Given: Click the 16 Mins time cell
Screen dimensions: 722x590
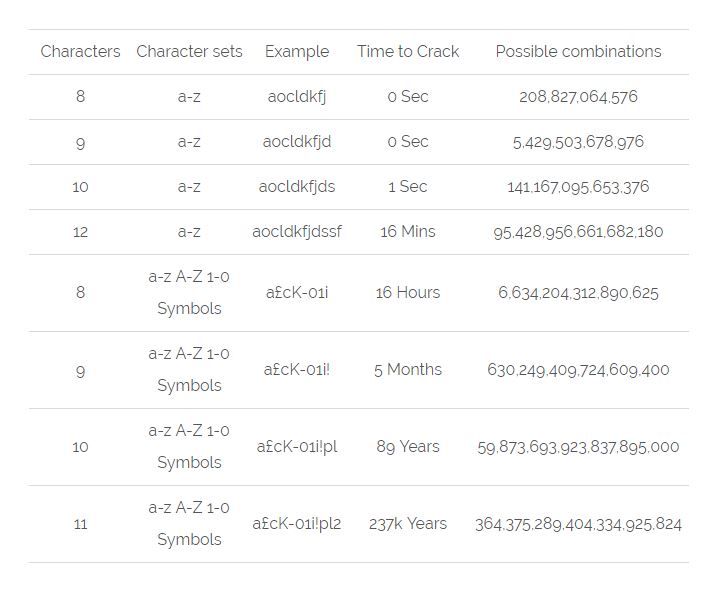Looking at the screenshot, I should (408, 231).
